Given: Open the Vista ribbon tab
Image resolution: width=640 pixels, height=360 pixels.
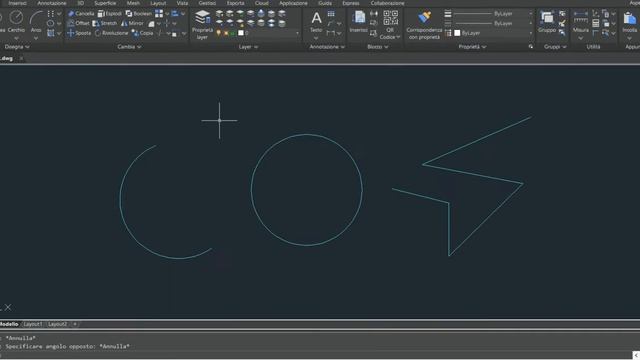Looking at the screenshot, I should (182, 3).
